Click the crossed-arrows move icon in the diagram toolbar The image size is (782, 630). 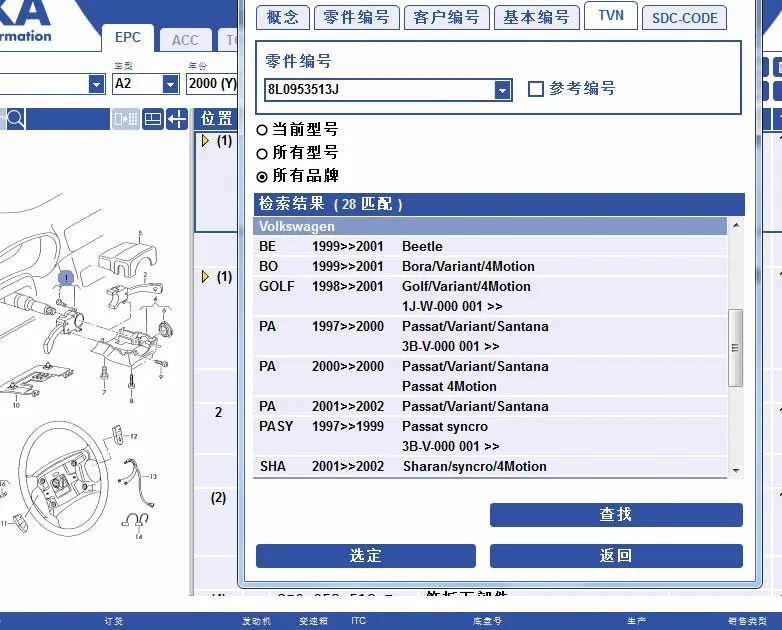click(x=177, y=119)
